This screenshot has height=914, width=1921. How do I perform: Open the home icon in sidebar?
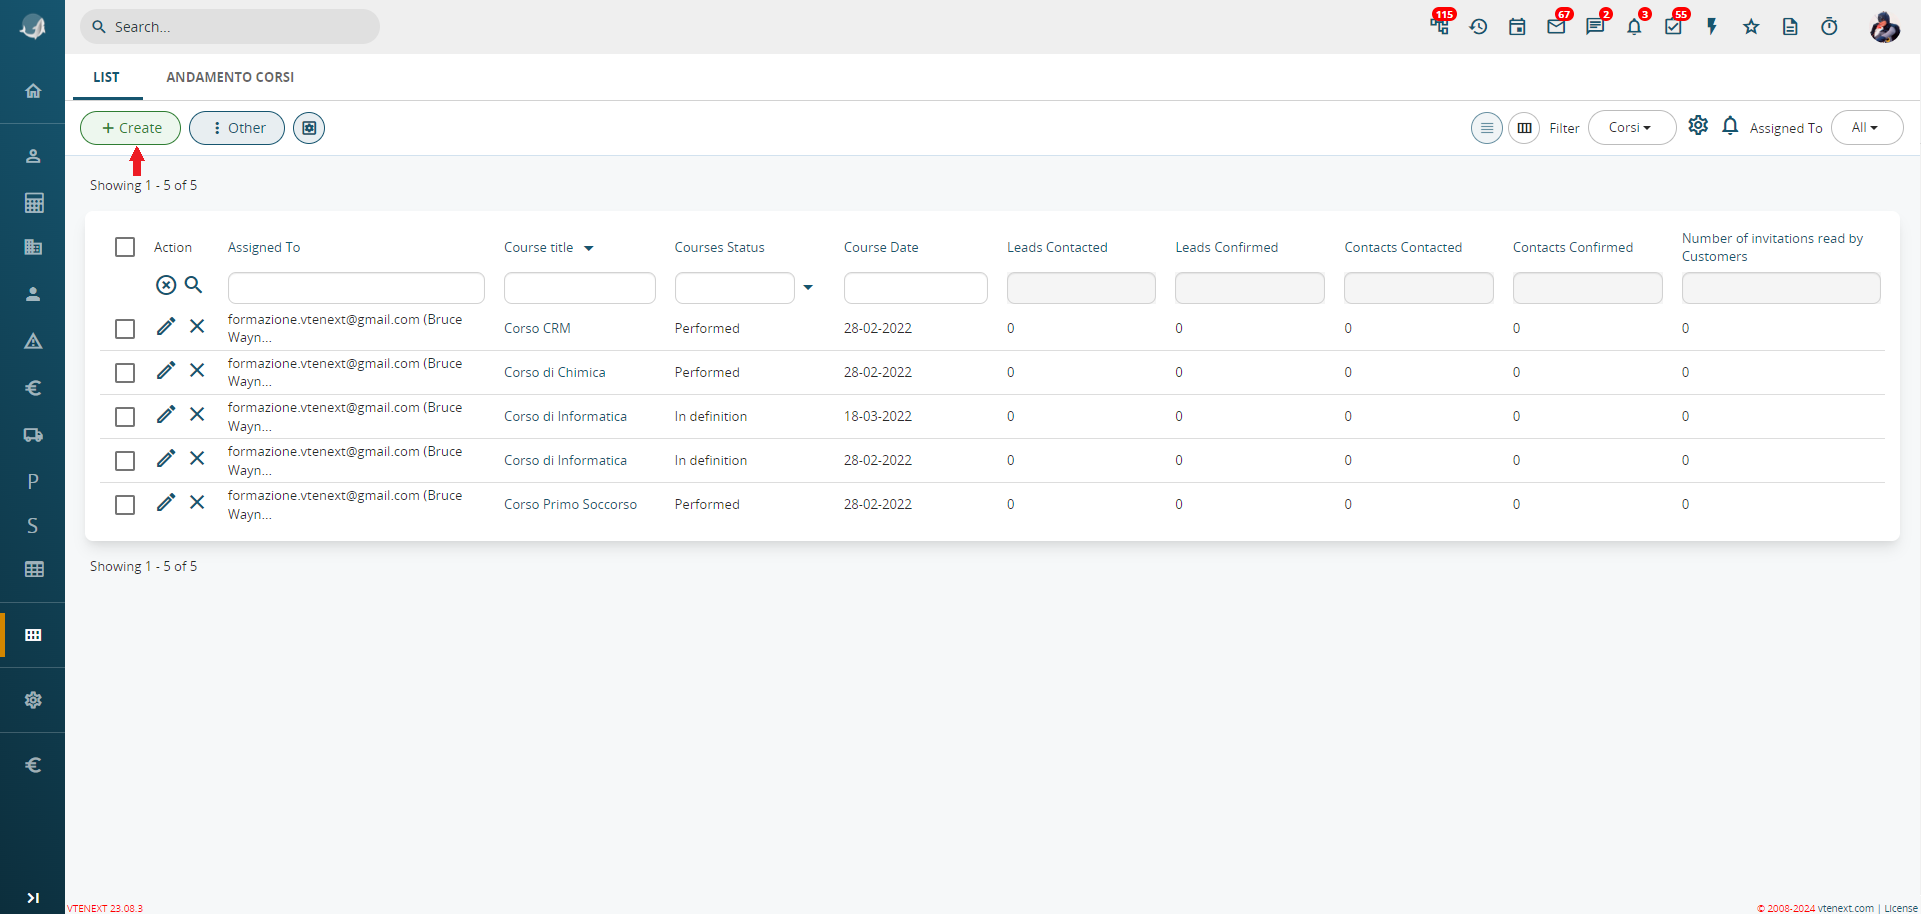tap(33, 91)
